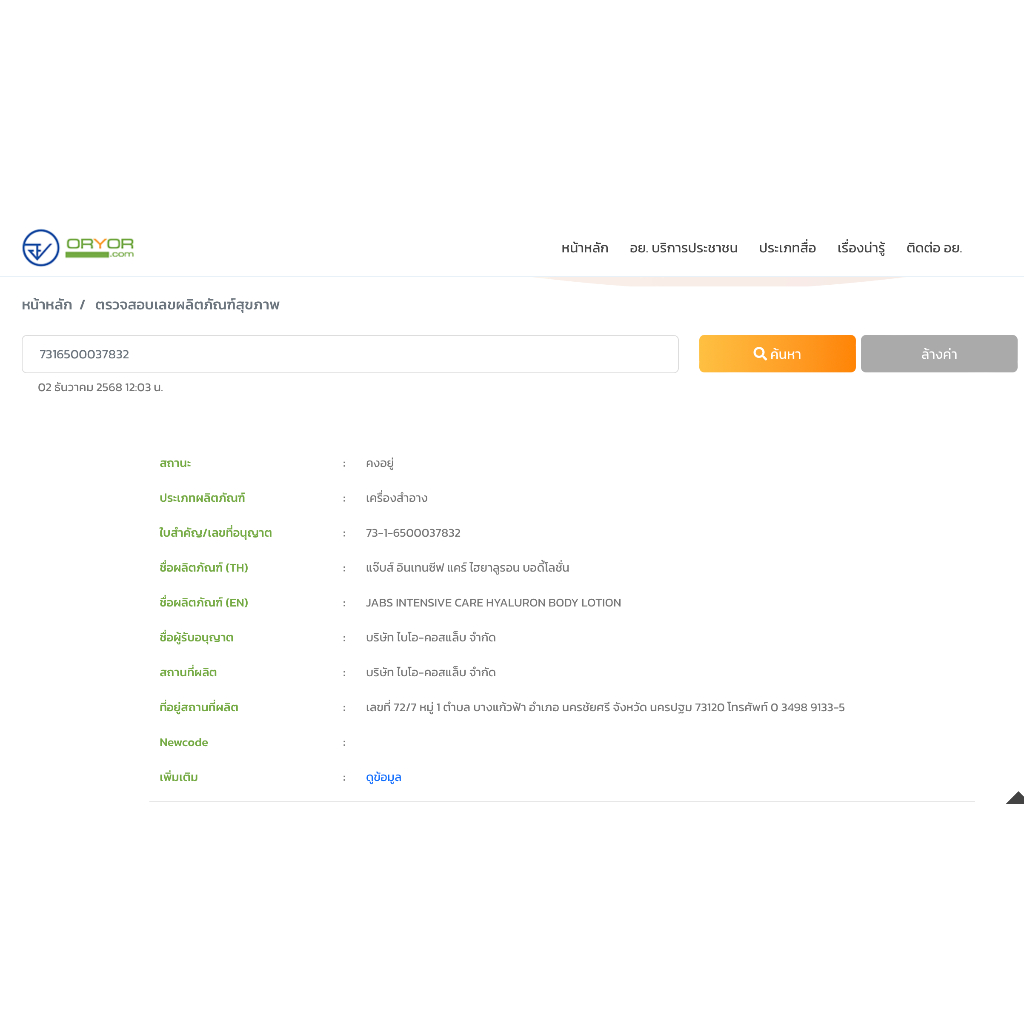The width and height of the screenshot is (1024, 1024).
Task: Focus the product number search field
Action: pyautogui.click(x=350, y=354)
